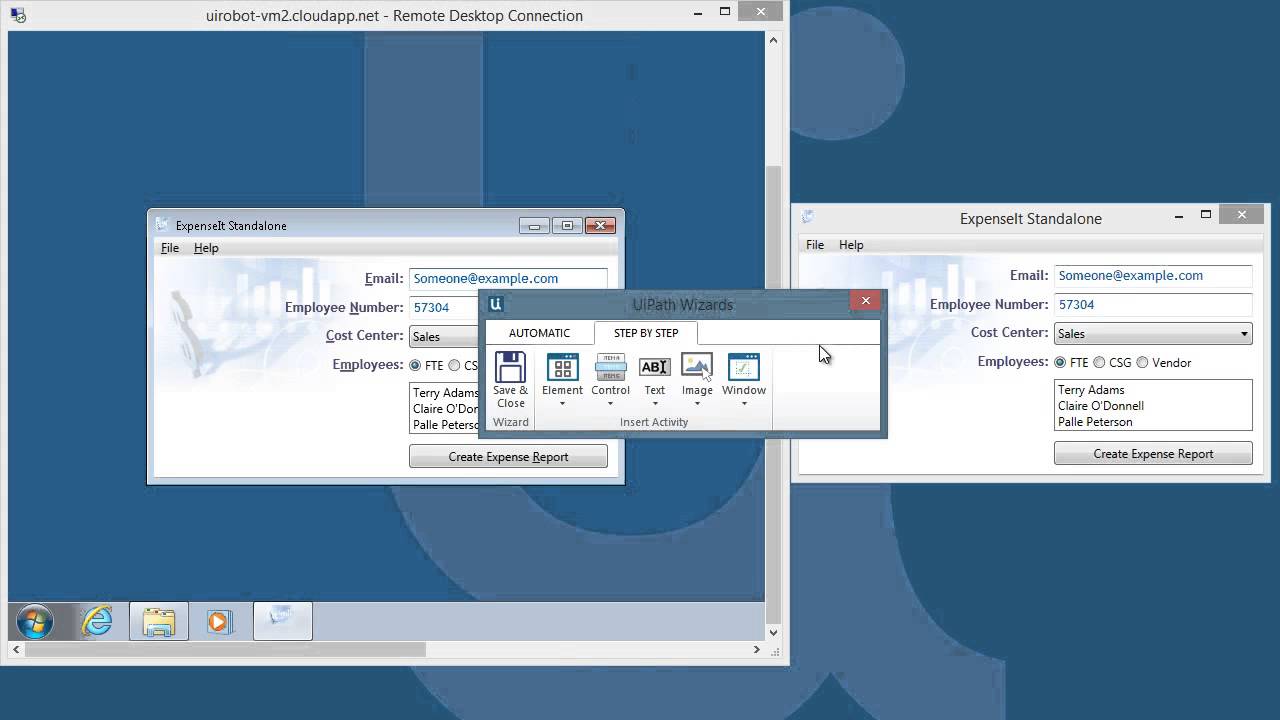The width and height of the screenshot is (1280, 720).
Task: Select Terry Adams in the remote employee list
Action: [x=446, y=393]
